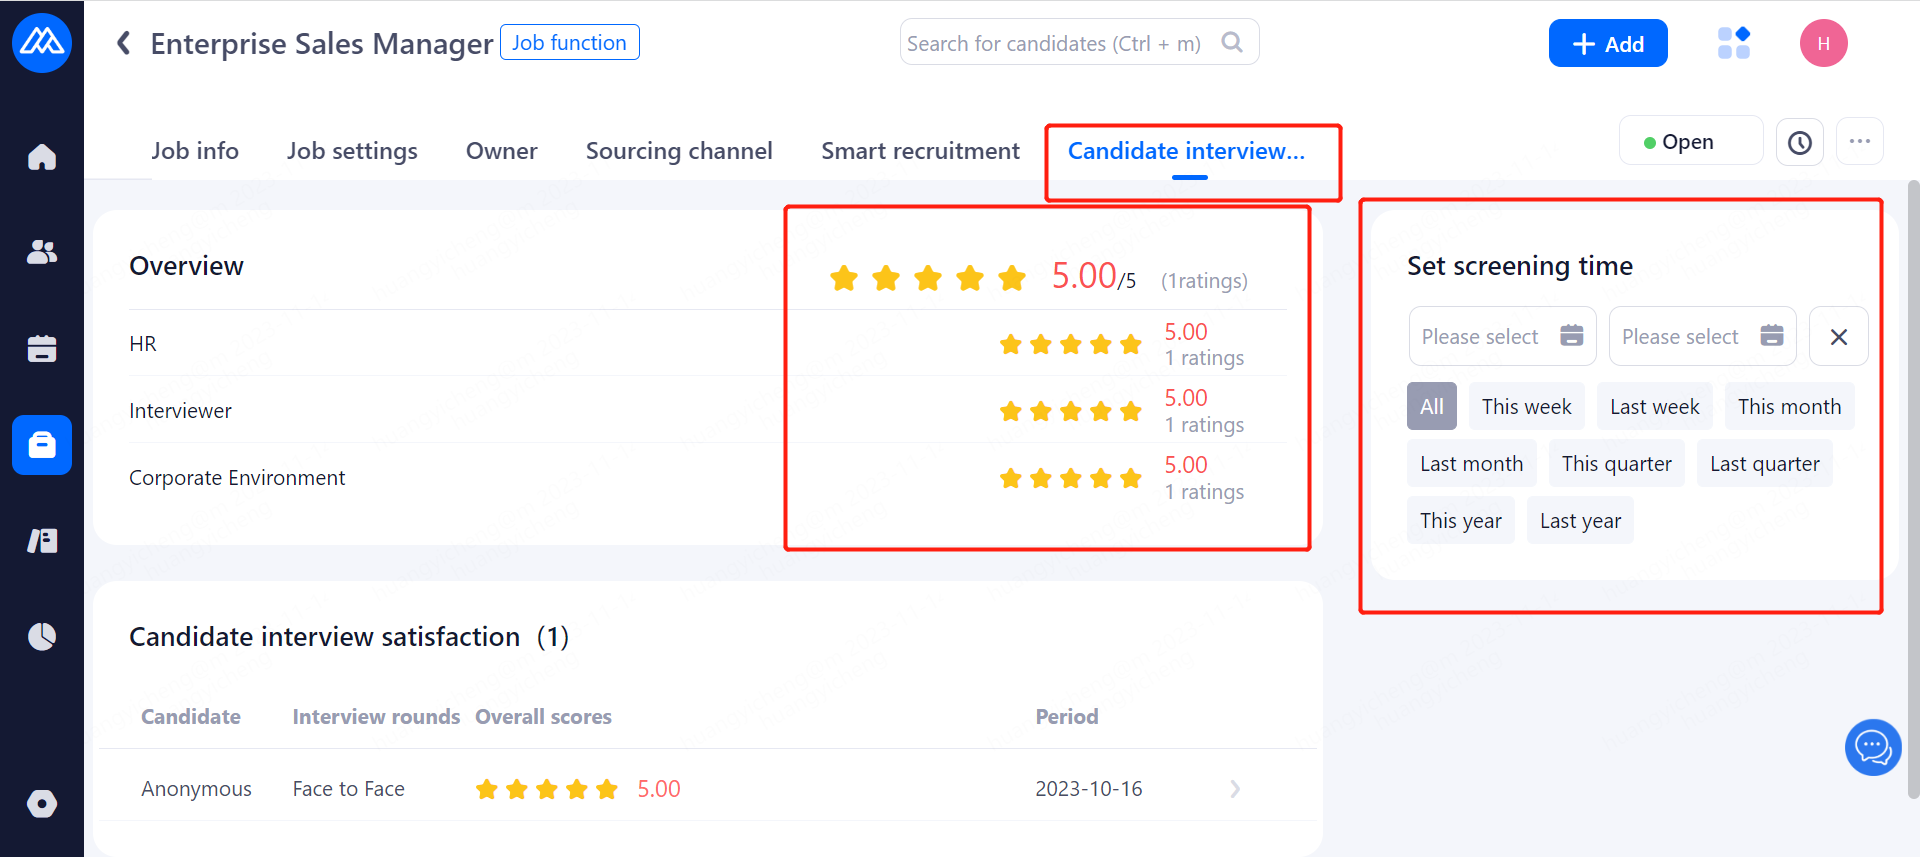The image size is (1920, 857).
Task: Open the candidates people icon in the sidebar
Action: pyautogui.click(x=42, y=252)
